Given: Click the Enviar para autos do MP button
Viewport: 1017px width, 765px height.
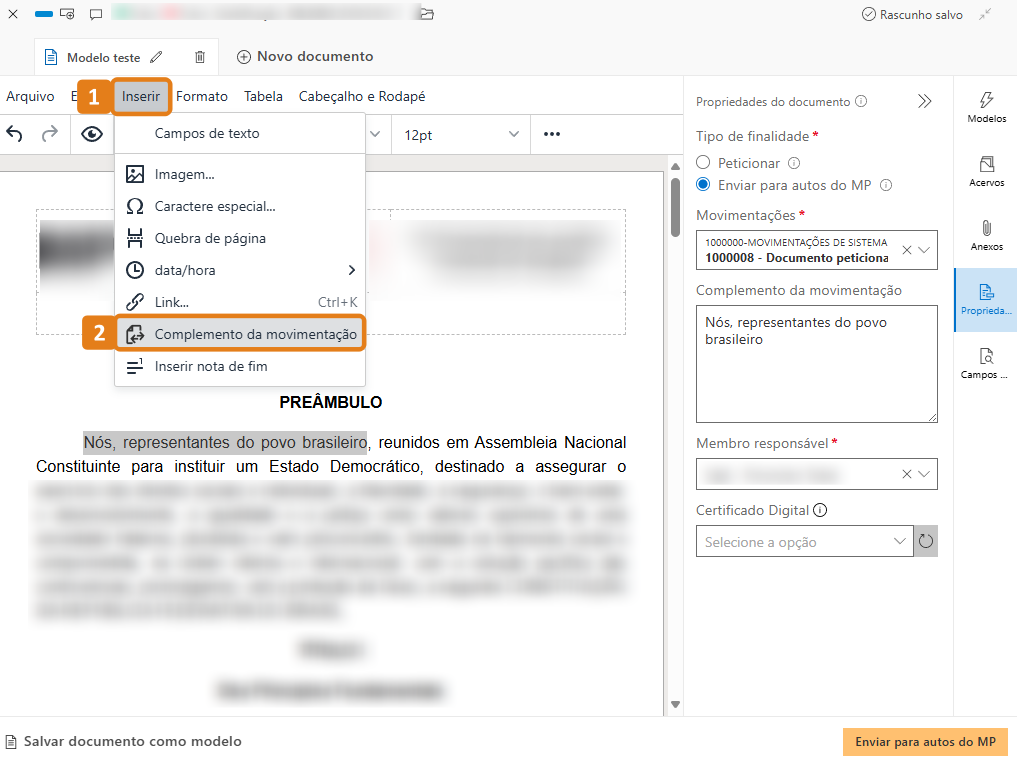Looking at the screenshot, I should [925, 742].
